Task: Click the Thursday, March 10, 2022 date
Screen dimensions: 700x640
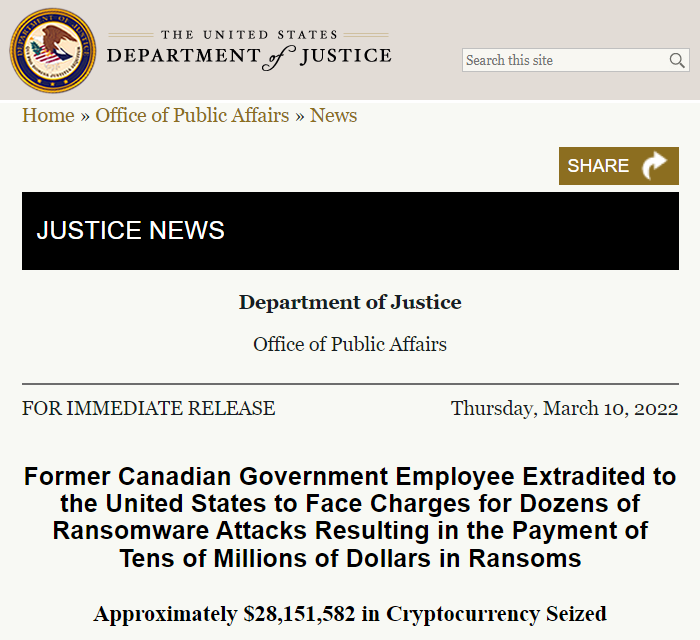Action: pyautogui.click(x=564, y=408)
